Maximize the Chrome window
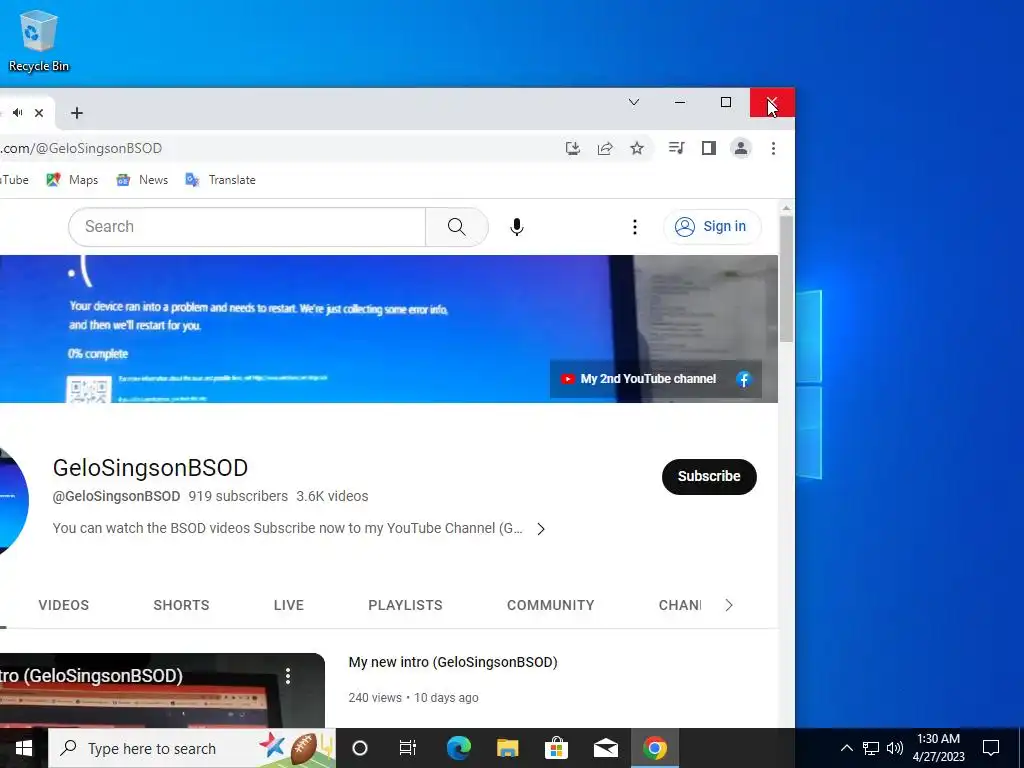 coord(726,102)
